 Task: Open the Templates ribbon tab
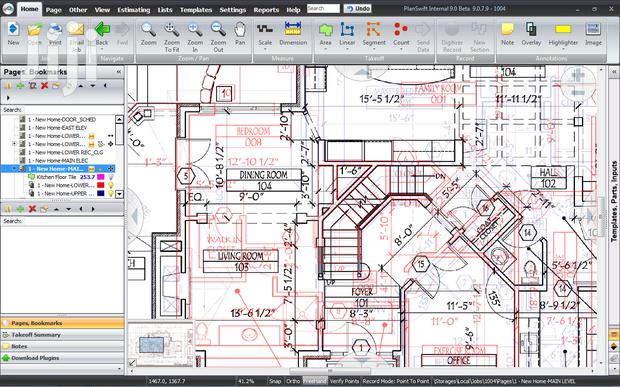coord(196,9)
